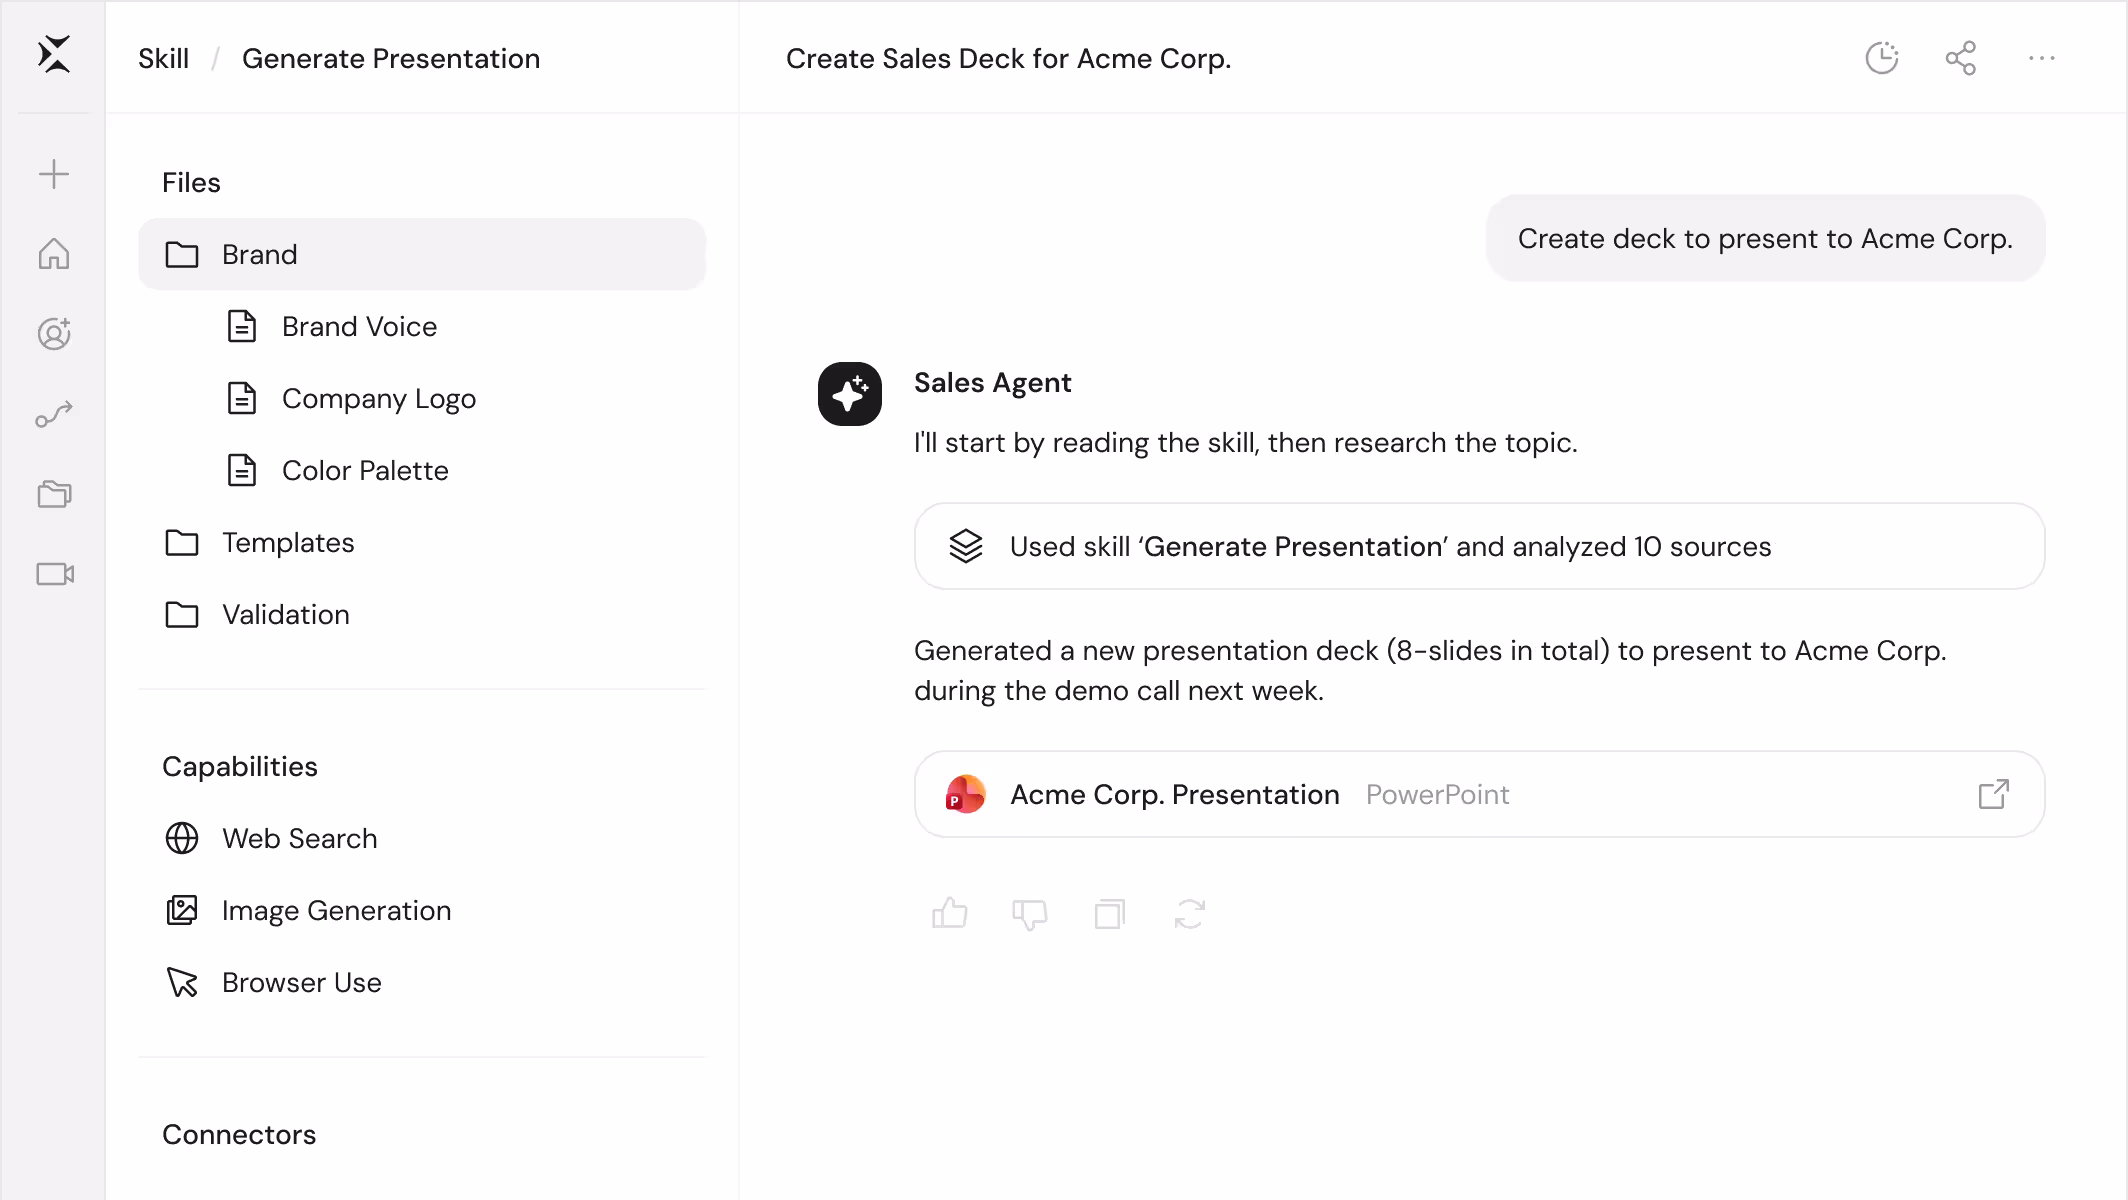The height and width of the screenshot is (1200, 2128).
Task: Regenerate the response with refresh icon
Action: [1190, 914]
